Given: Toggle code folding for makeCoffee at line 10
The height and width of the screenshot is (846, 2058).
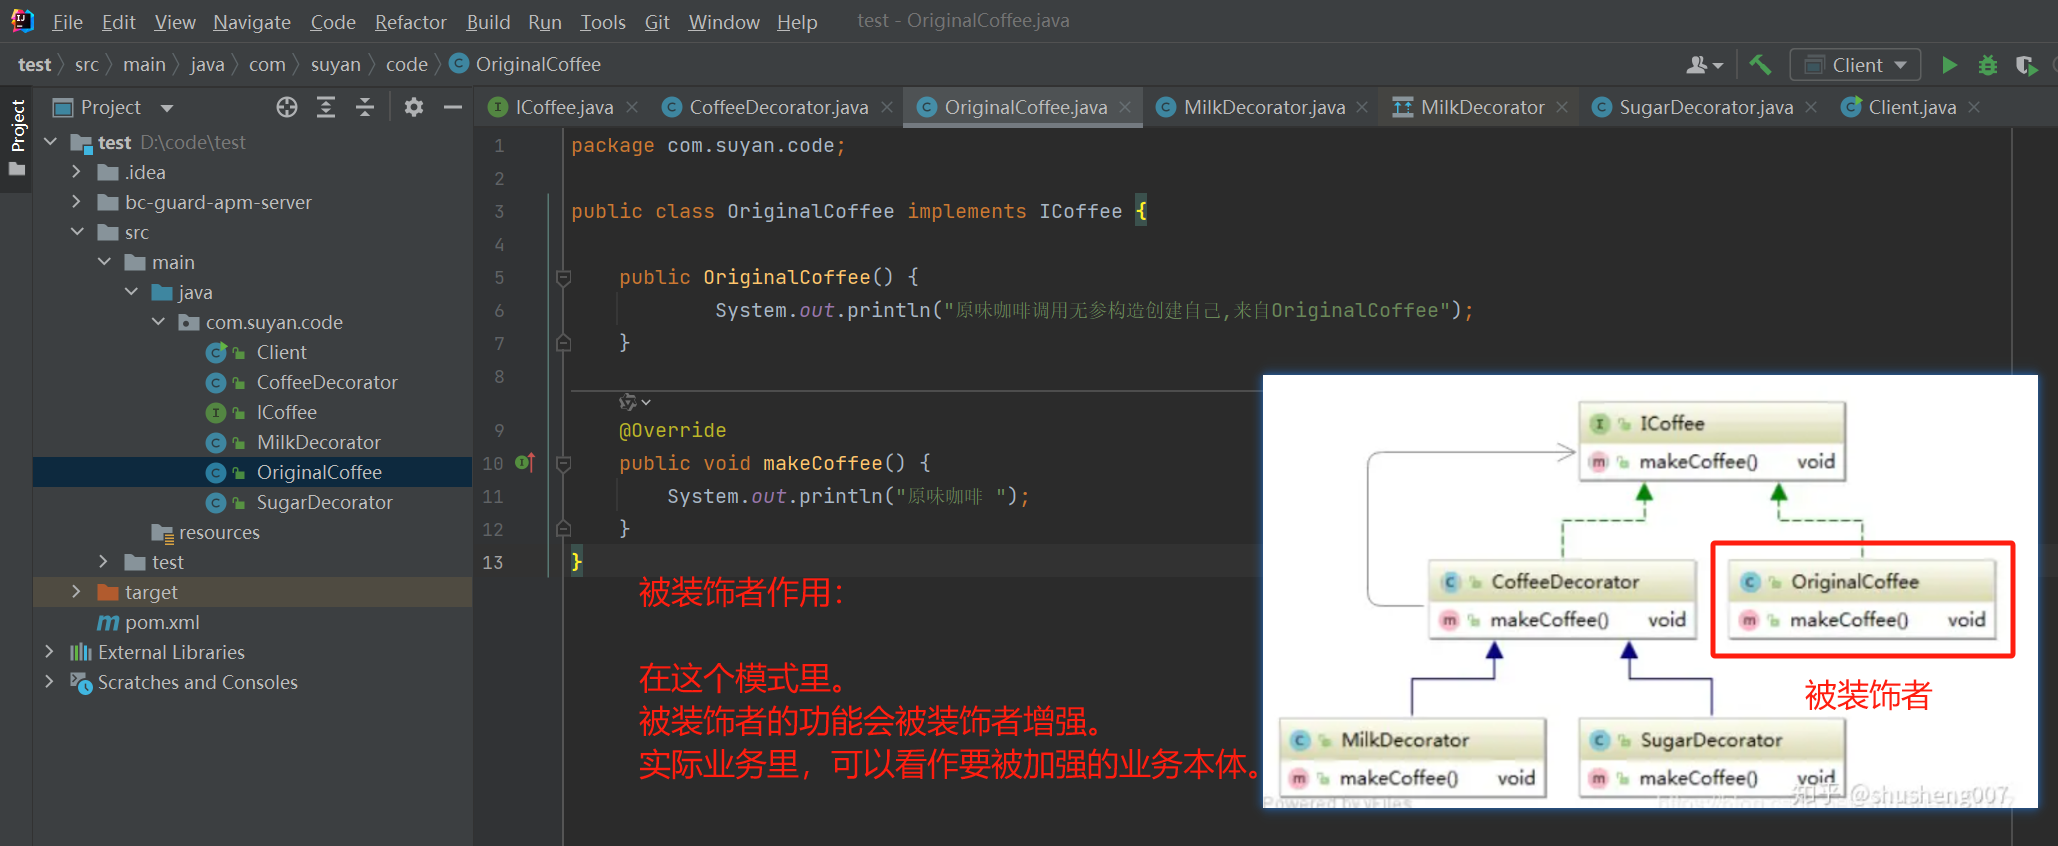Looking at the screenshot, I should pos(563,463).
